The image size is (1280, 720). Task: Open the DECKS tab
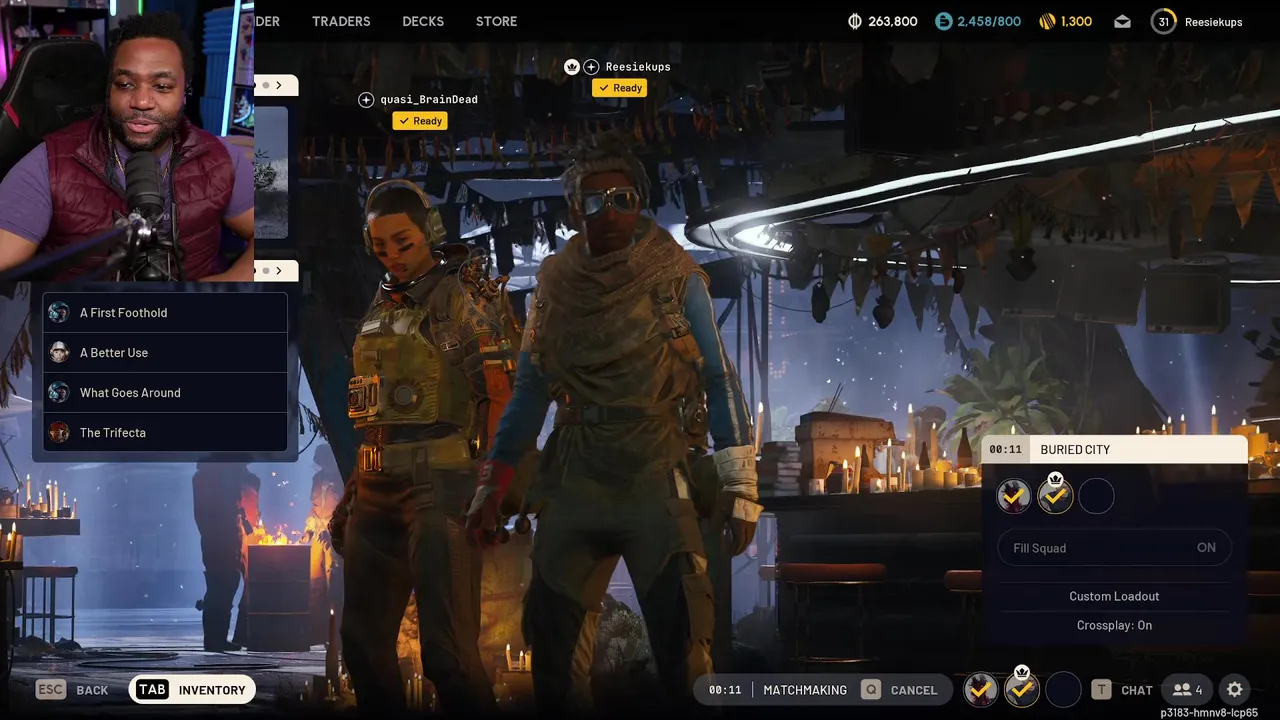tap(423, 21)
